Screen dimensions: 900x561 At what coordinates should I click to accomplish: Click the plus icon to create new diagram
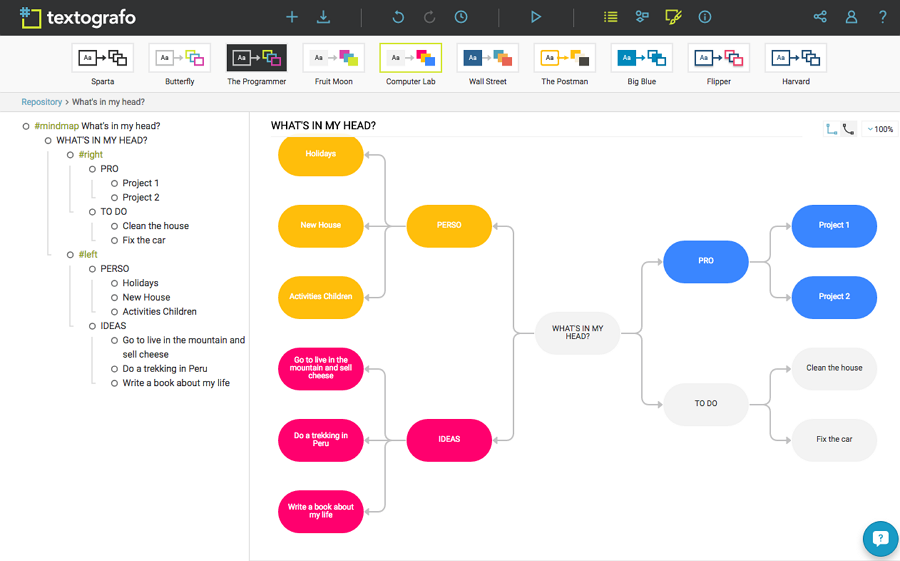click(292, 17)
